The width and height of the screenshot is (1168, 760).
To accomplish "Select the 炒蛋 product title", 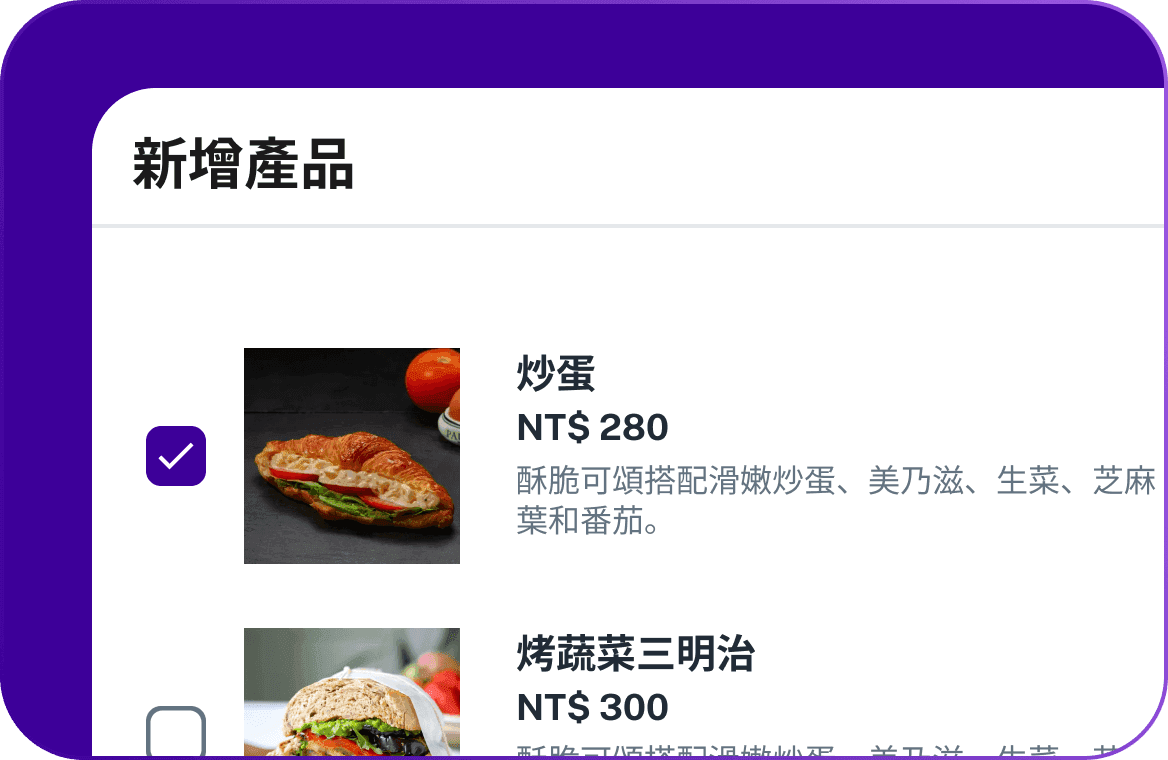I will pos(556,373).
